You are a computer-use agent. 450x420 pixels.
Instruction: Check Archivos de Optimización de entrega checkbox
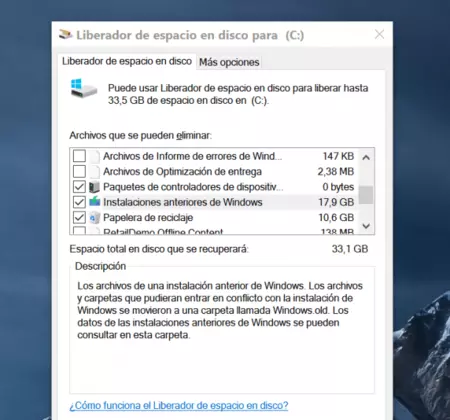coord(79,172)
